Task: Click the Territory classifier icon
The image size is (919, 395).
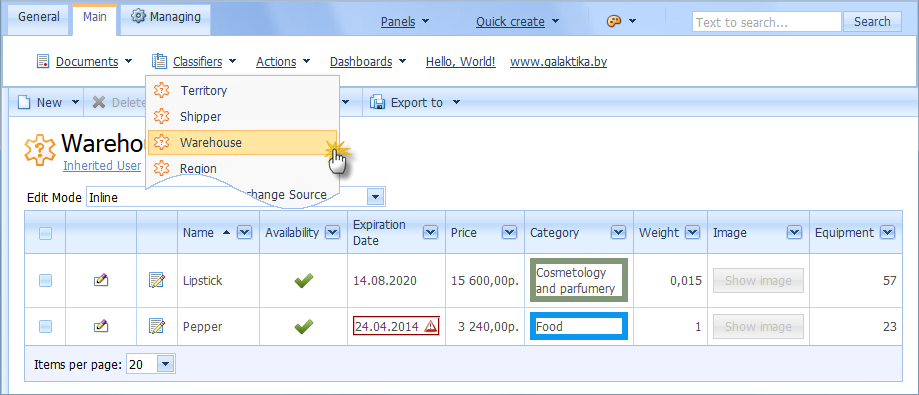Action: click(x=161, y=91)
